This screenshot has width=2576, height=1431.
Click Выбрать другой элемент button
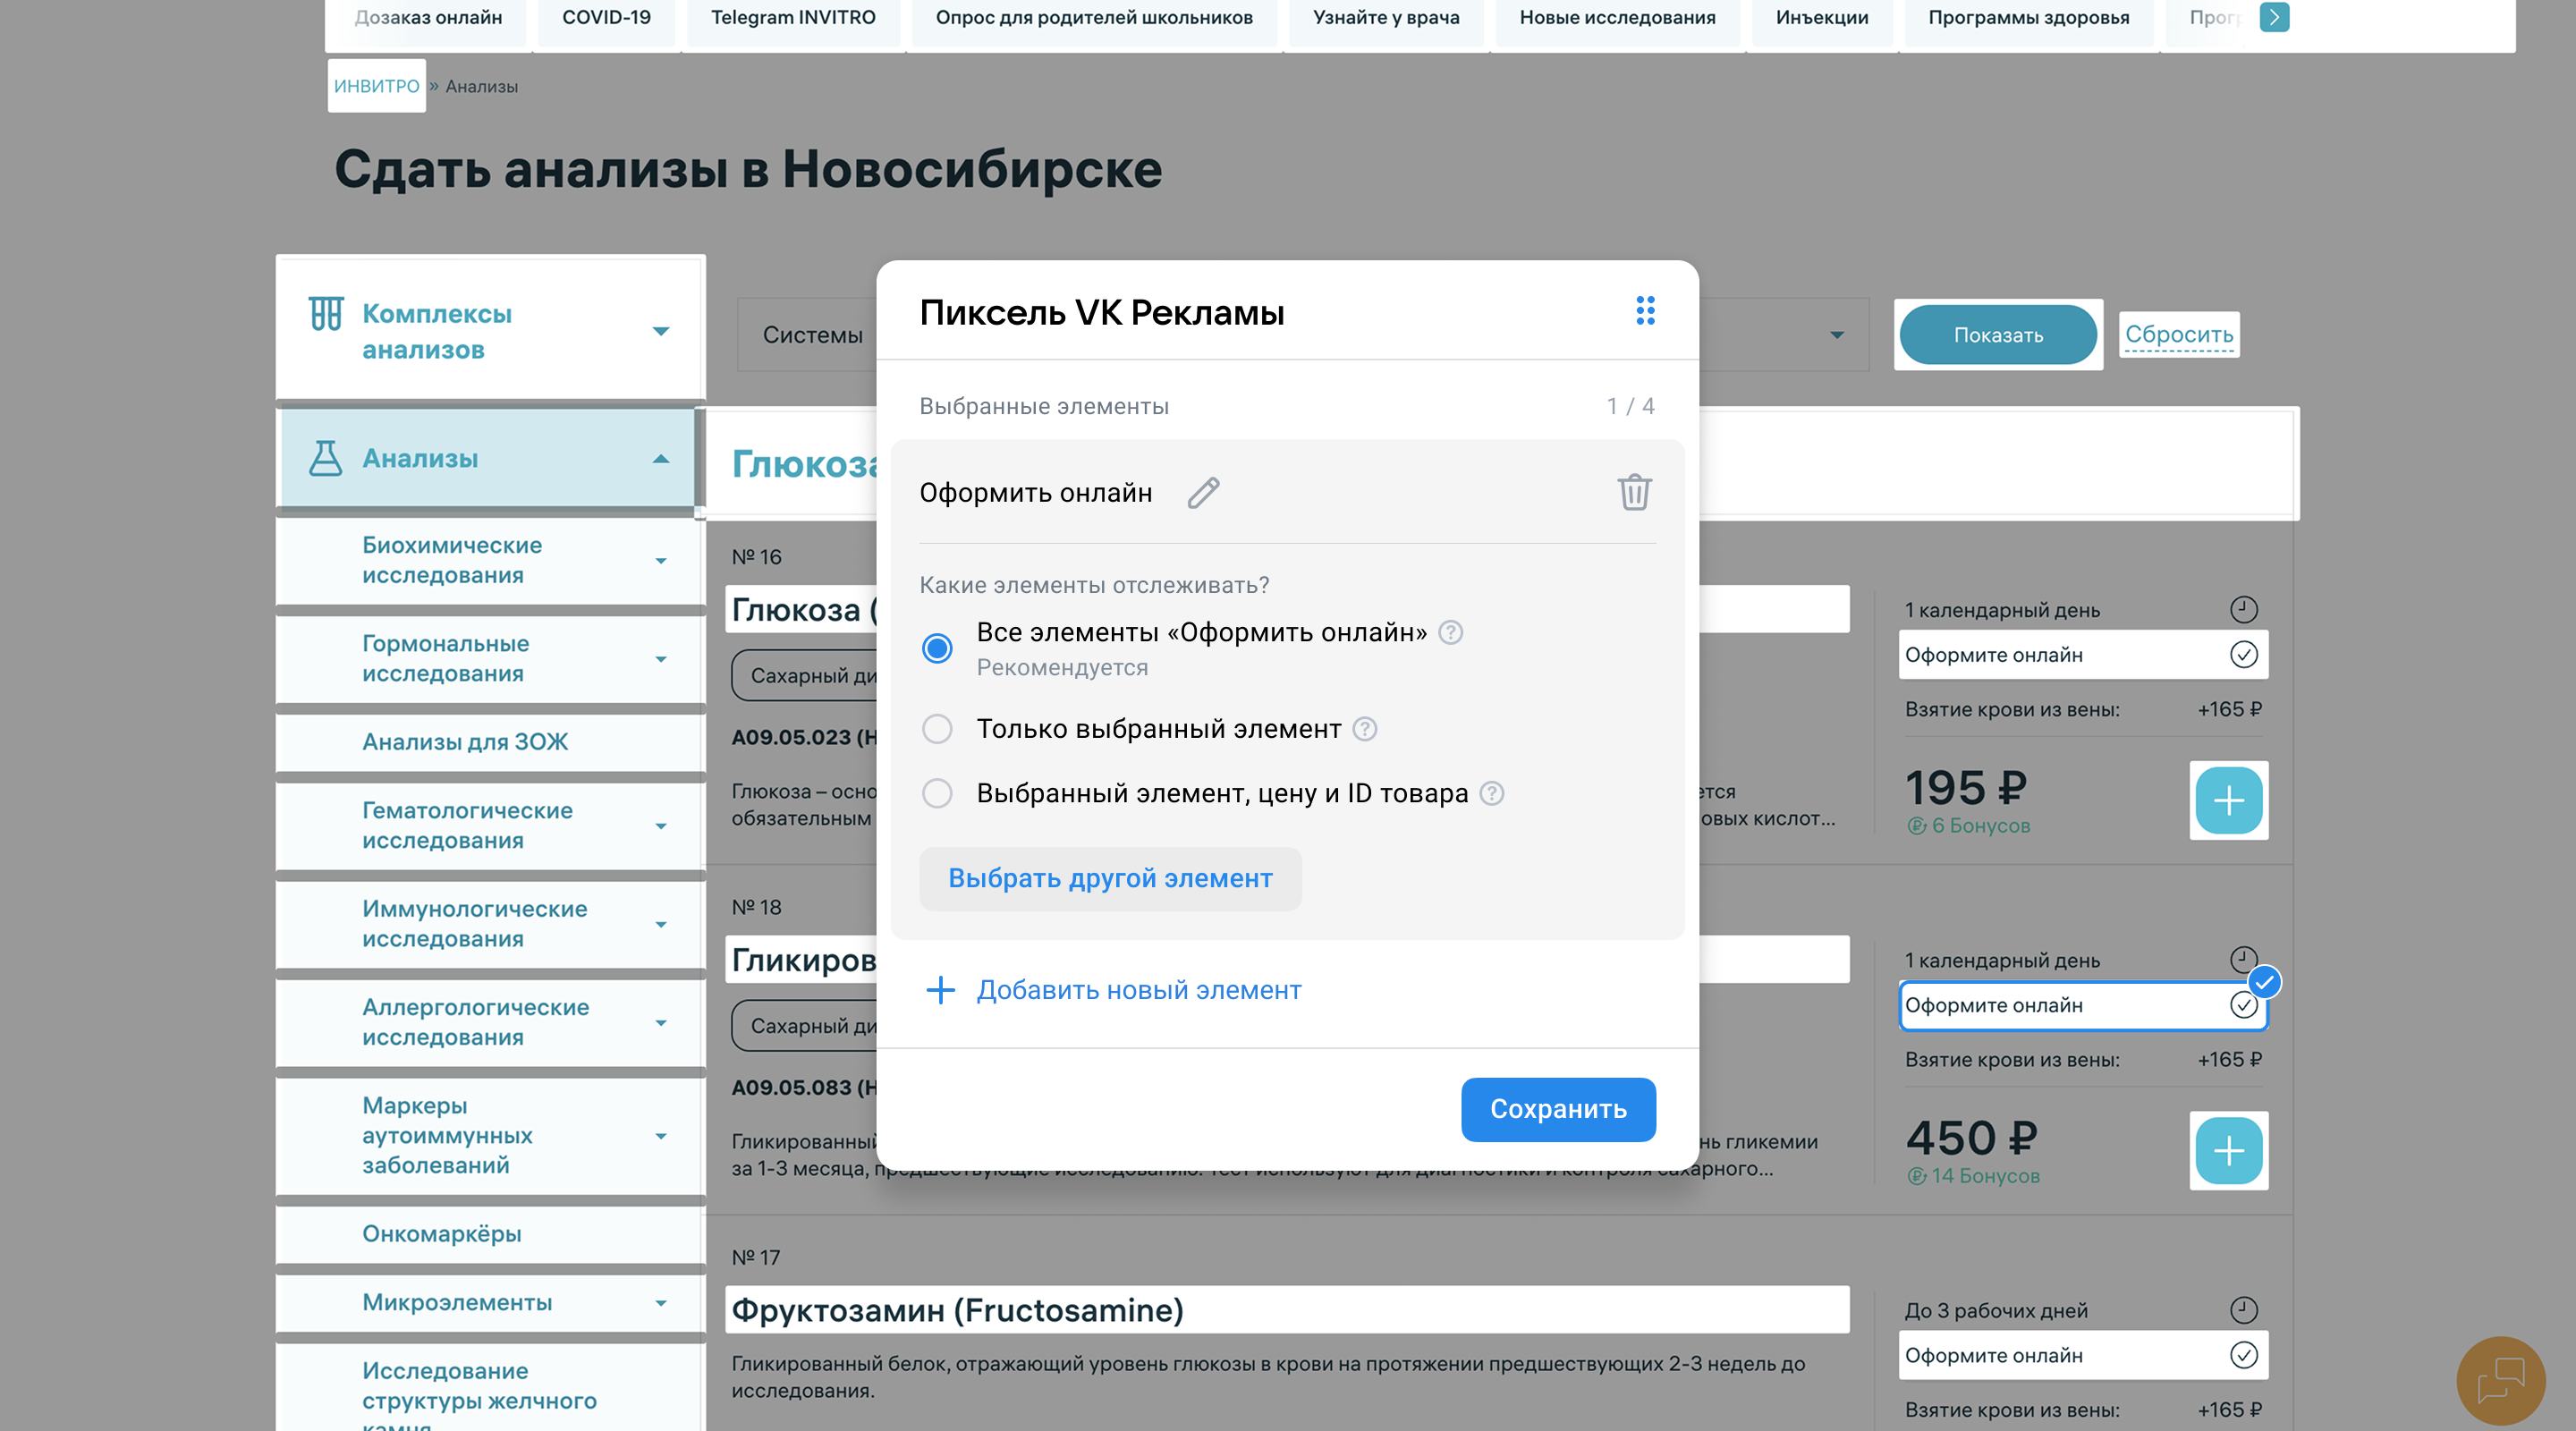click(1110, 879)
